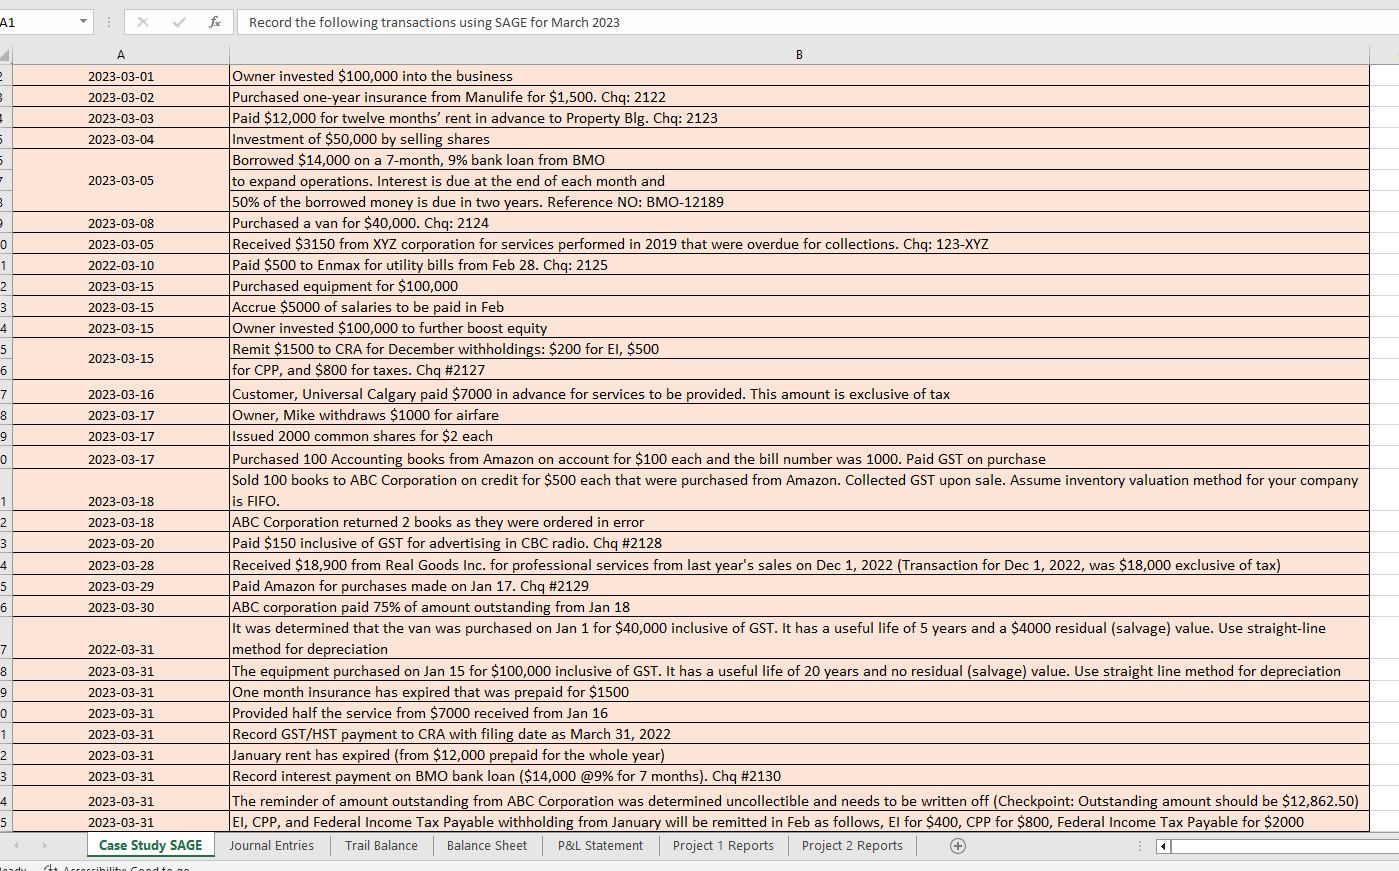Click the Case Study SAGE tab
This screenshot has width=1399, height=871.
click(150, 846)
